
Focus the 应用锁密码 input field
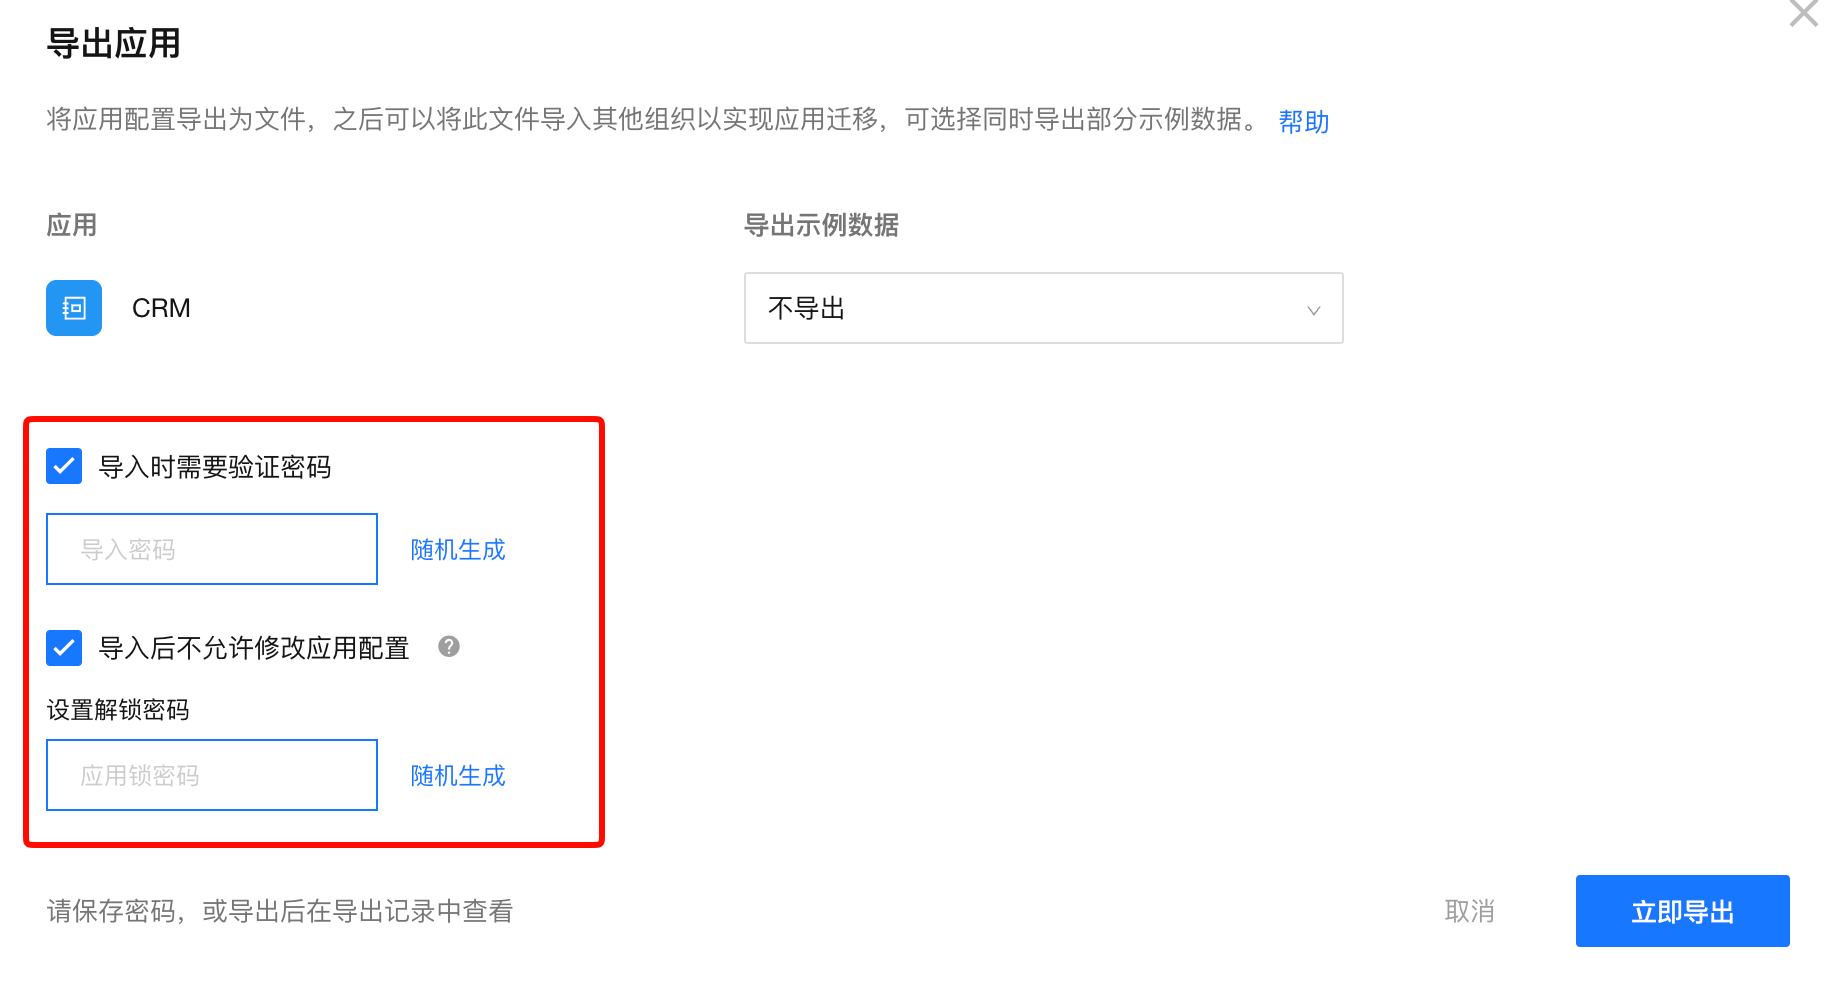212,775
